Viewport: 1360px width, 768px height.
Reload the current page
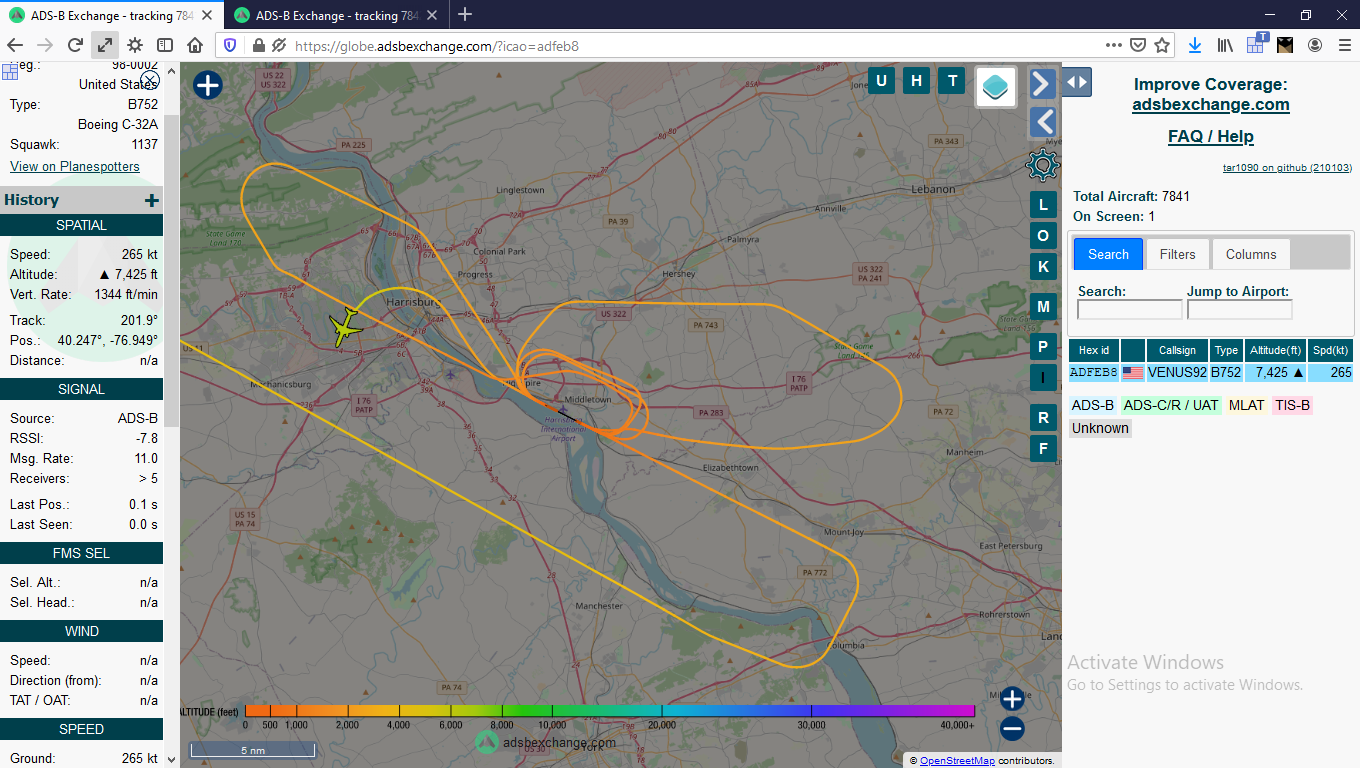click(75, 45)
